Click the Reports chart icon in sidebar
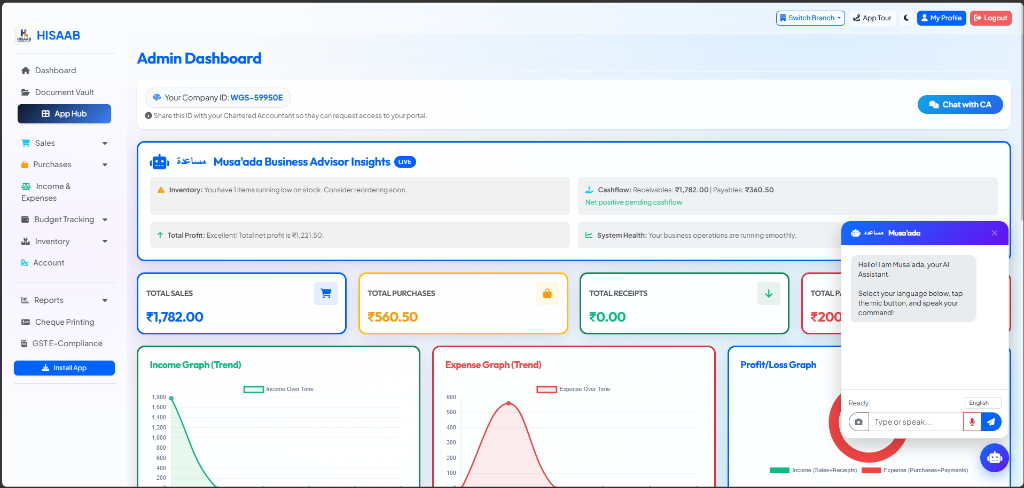The height and width of the screenshot is (488, 1024). pyautogui.click(x=25, y=301)
